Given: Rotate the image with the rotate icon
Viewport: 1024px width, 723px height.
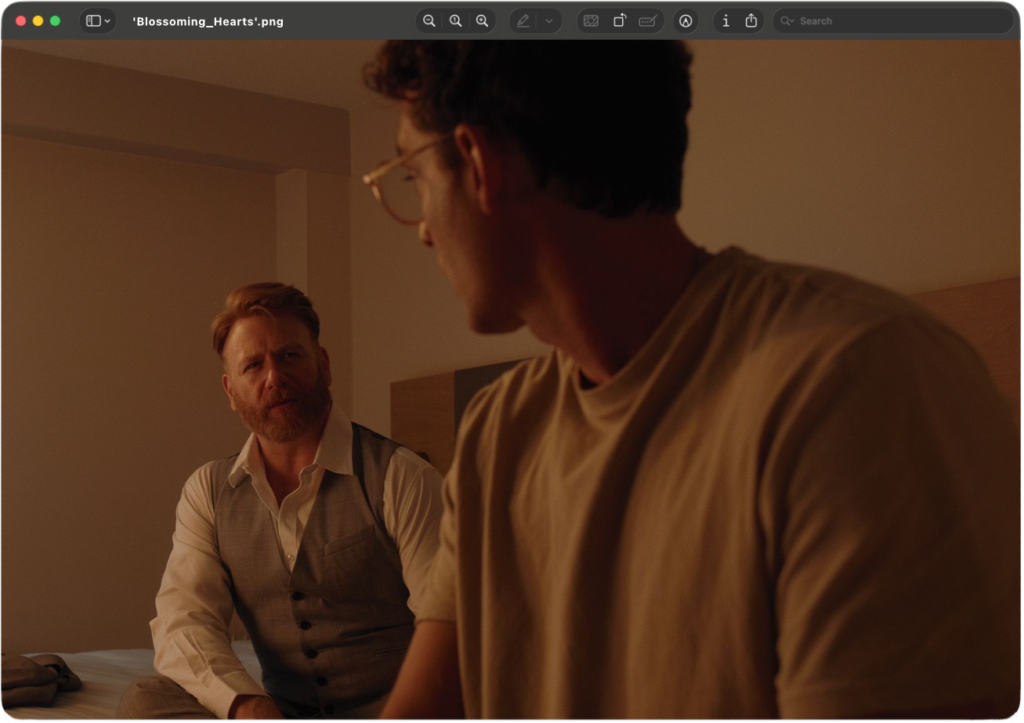Looking at the screenshot, I should tap(619, 21).
